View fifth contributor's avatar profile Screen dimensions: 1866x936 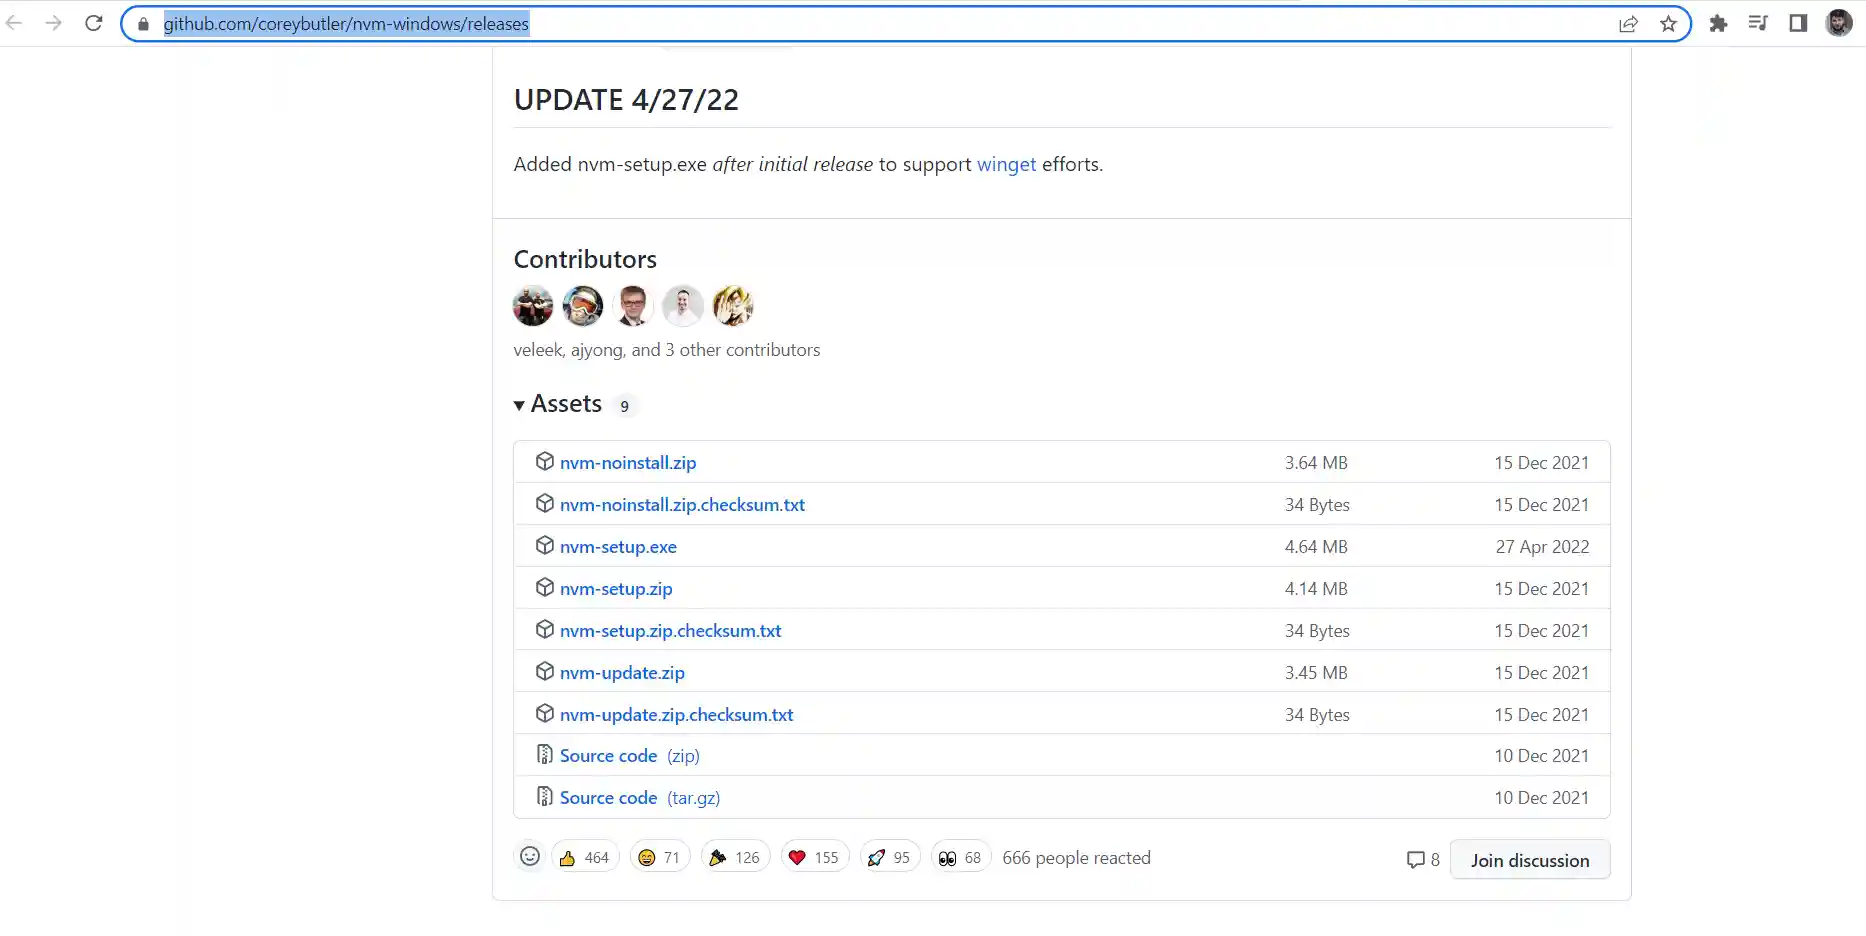click(x=733, y=306)
